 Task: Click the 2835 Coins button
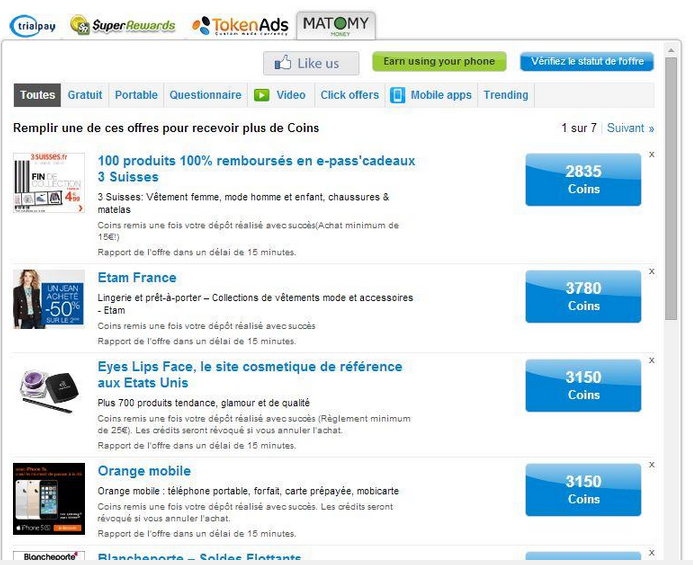[583, 179]
